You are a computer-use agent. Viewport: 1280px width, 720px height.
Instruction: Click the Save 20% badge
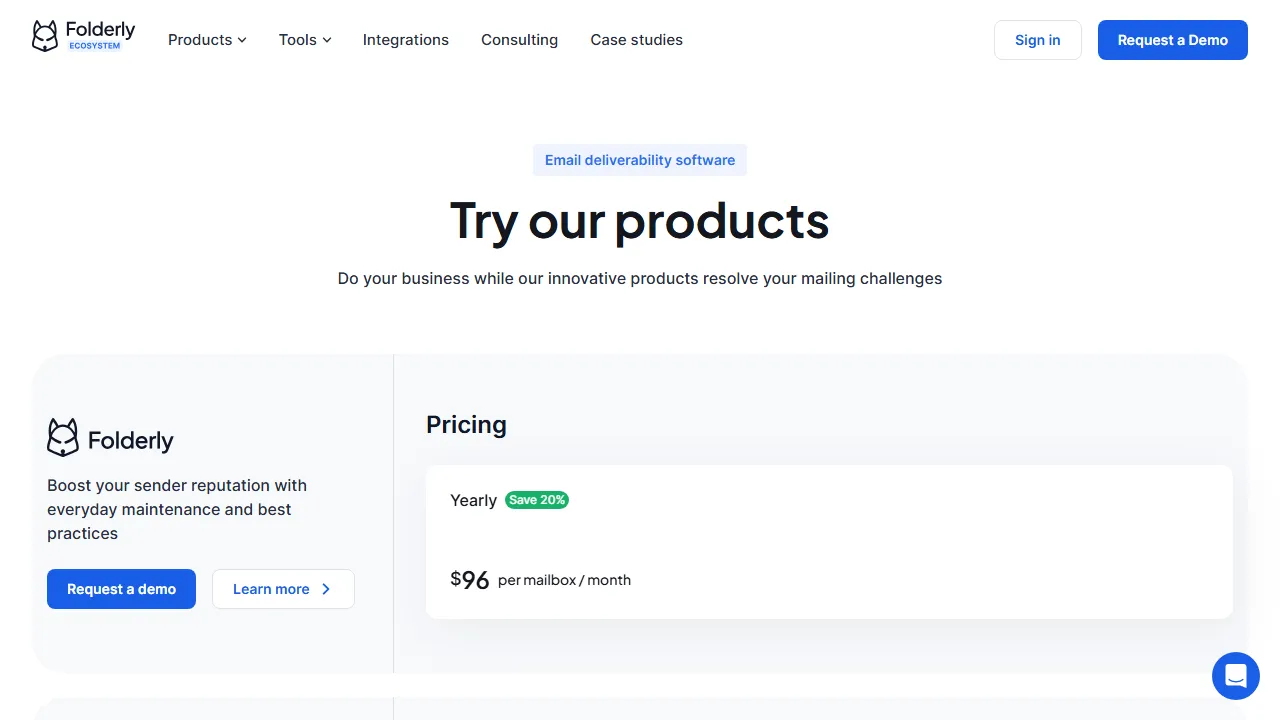537,500
